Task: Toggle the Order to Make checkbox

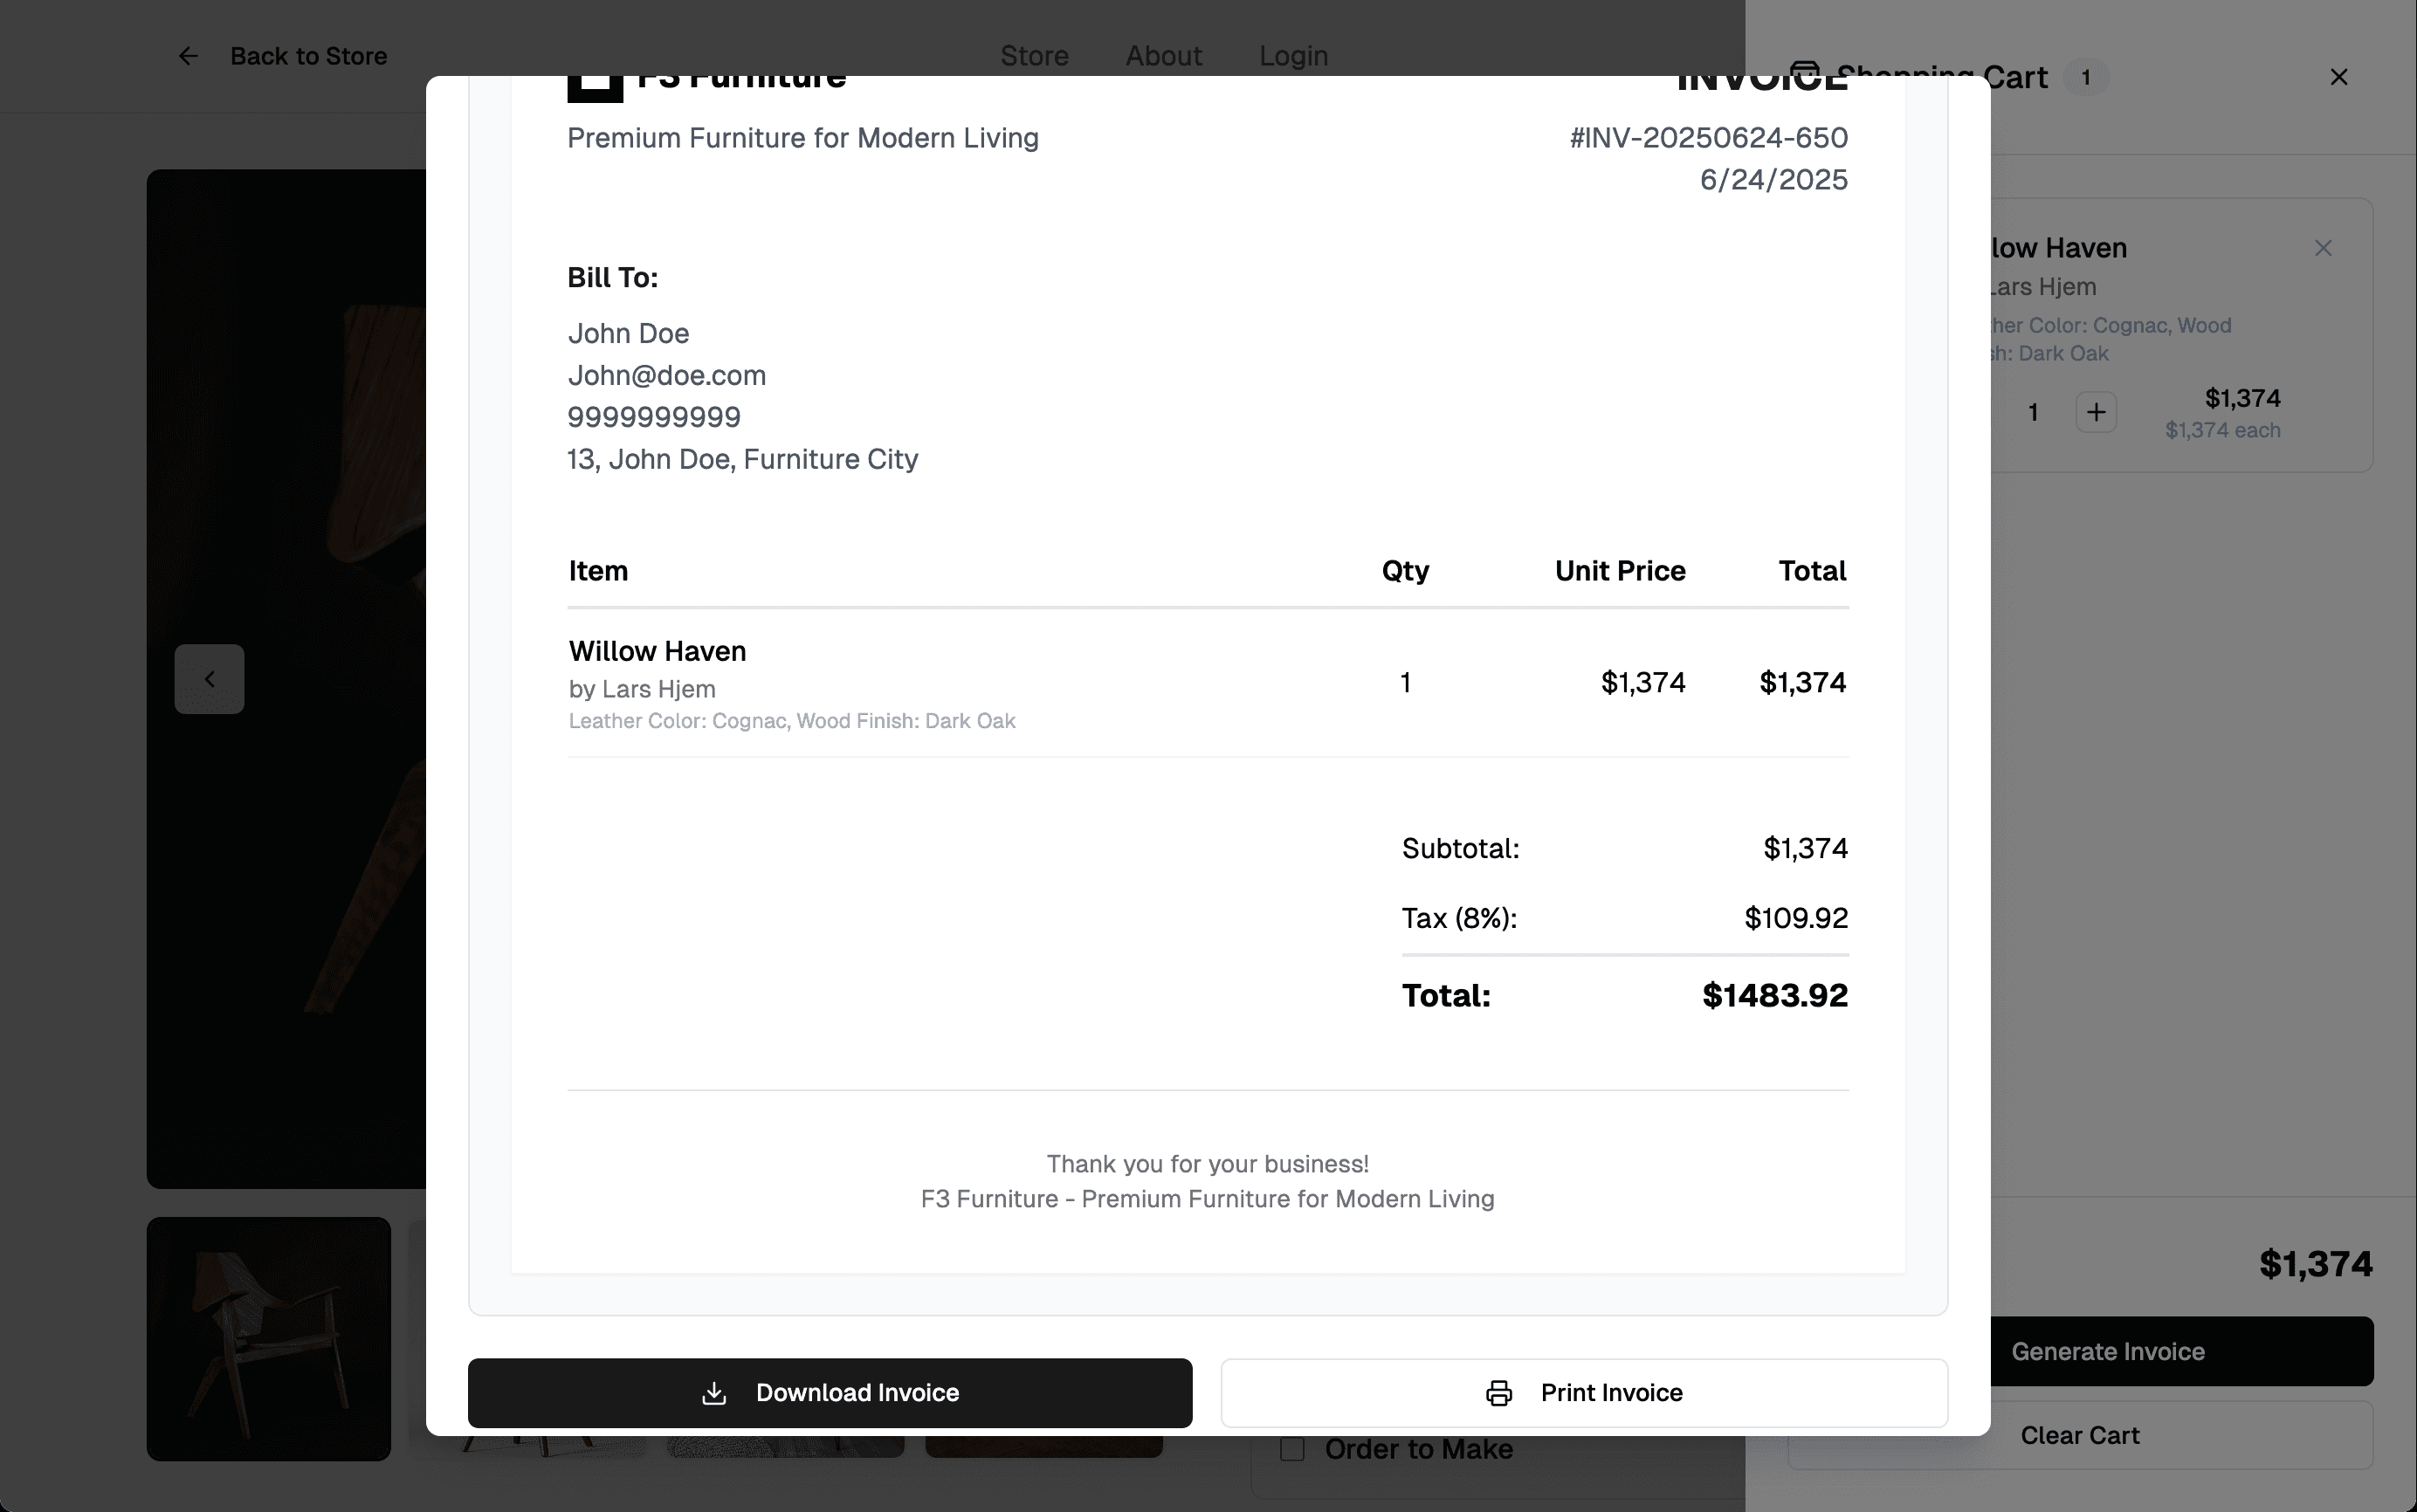Action: point(1292,1449)
